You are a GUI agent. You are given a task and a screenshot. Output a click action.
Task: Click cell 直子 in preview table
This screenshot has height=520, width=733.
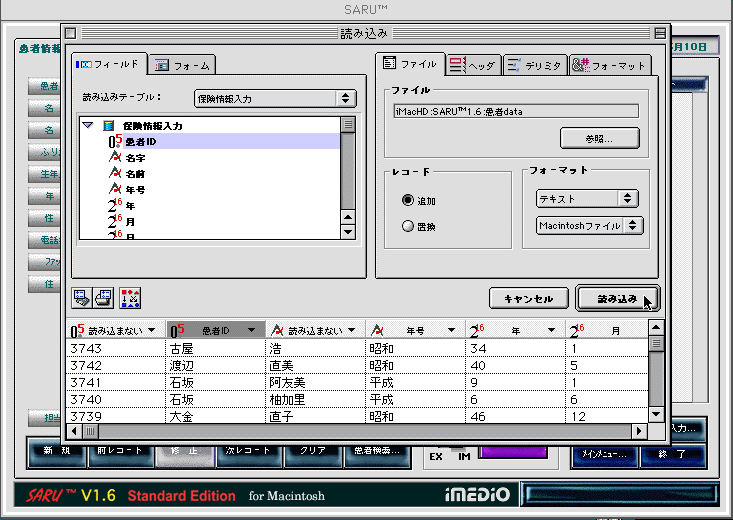point(316,416)
